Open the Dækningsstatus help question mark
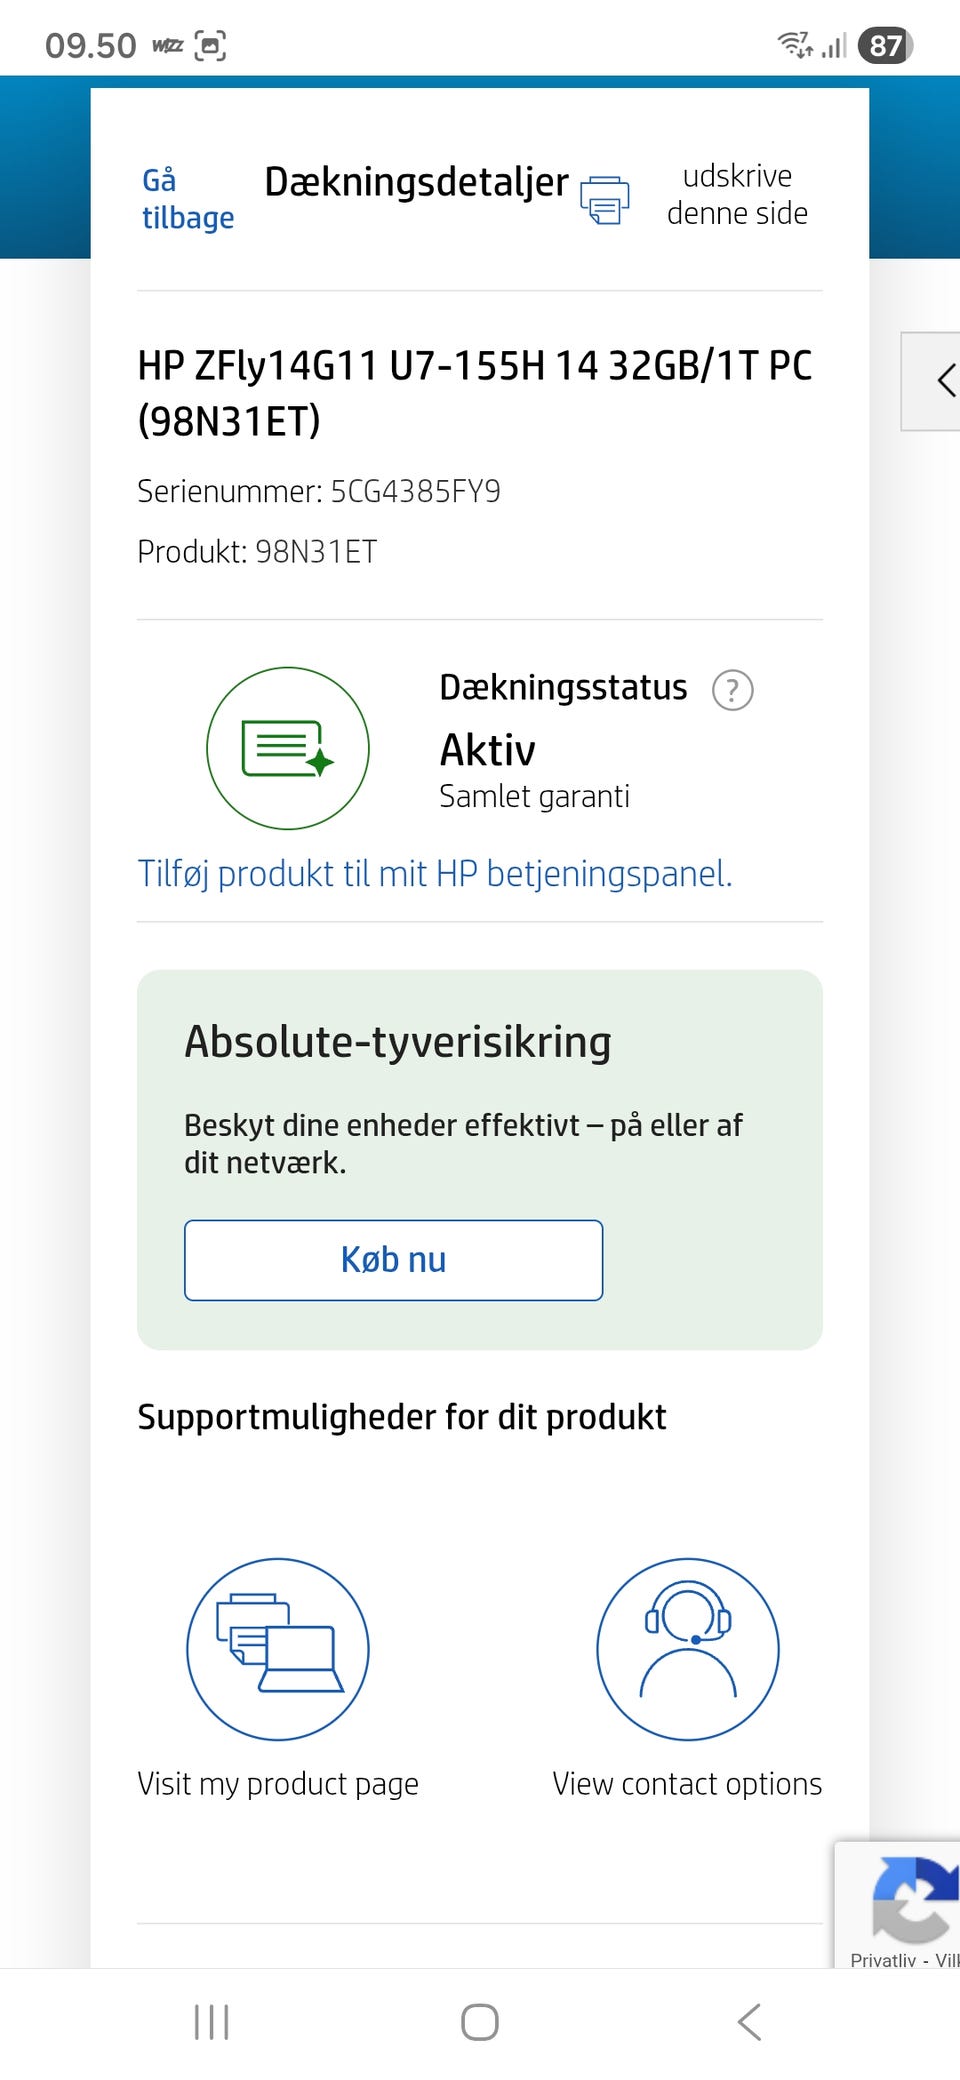 pos(732,690)
